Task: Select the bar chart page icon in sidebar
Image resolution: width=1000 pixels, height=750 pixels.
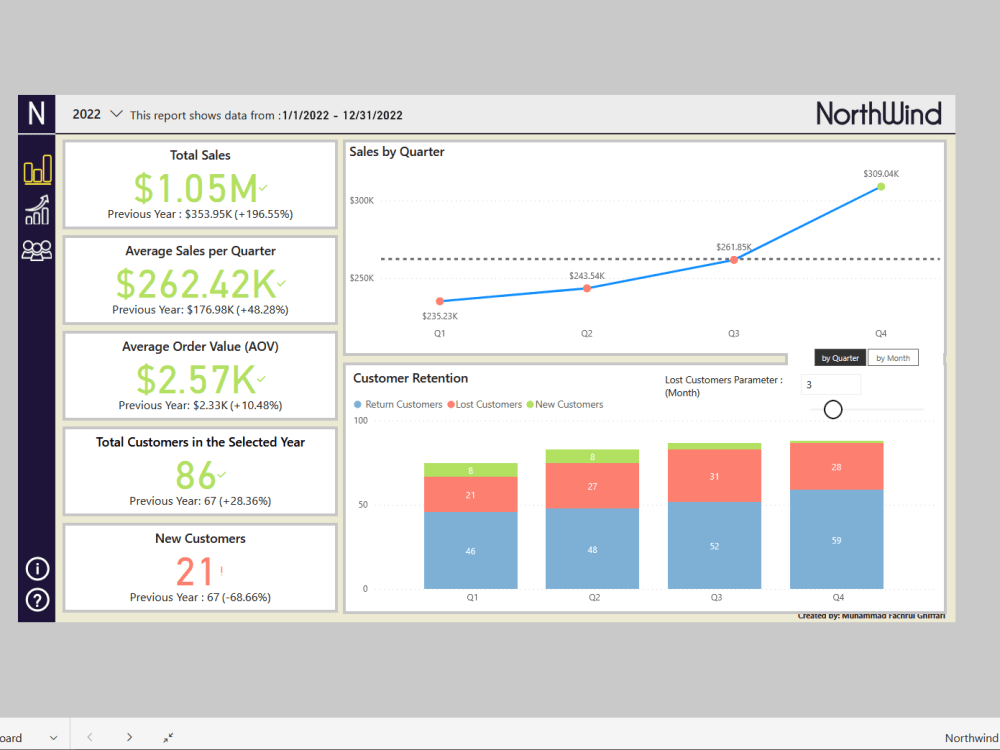Action: pyautogui.click(x=36, y=170)
